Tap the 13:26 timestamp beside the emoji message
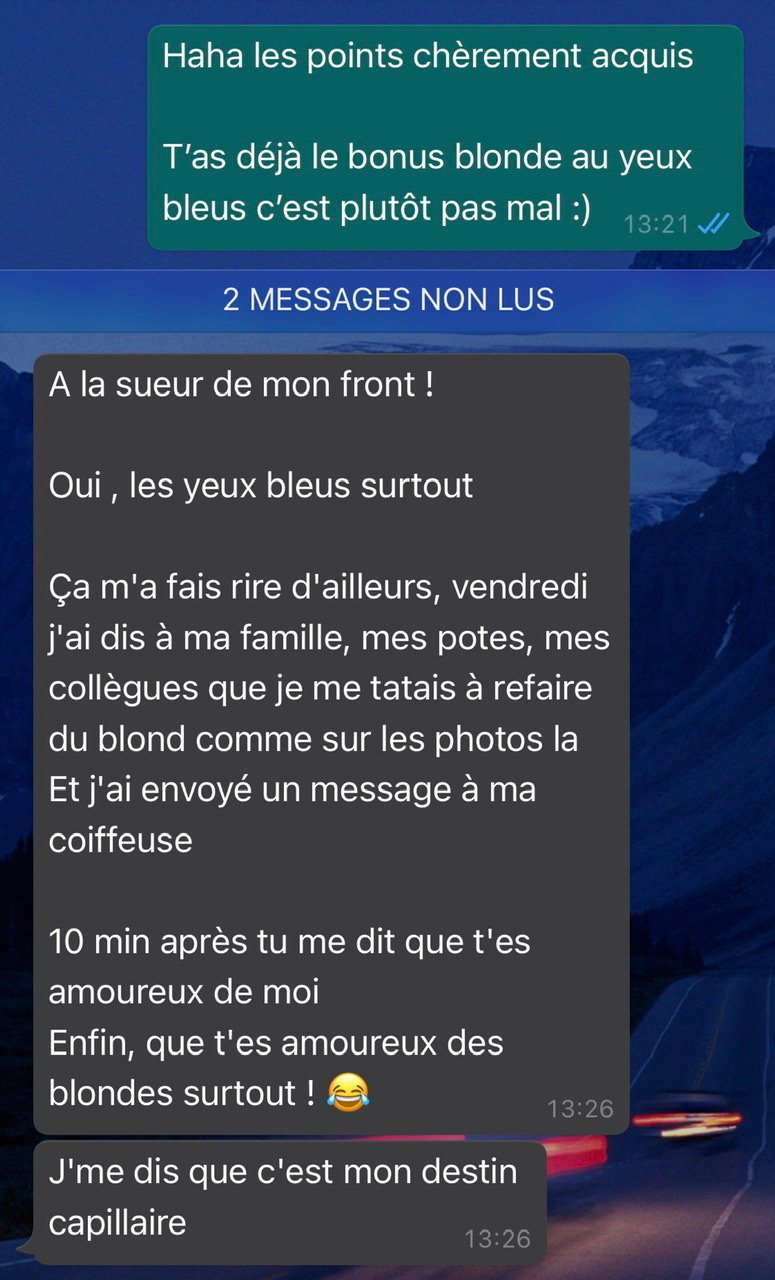 (x=581, y=1108)
